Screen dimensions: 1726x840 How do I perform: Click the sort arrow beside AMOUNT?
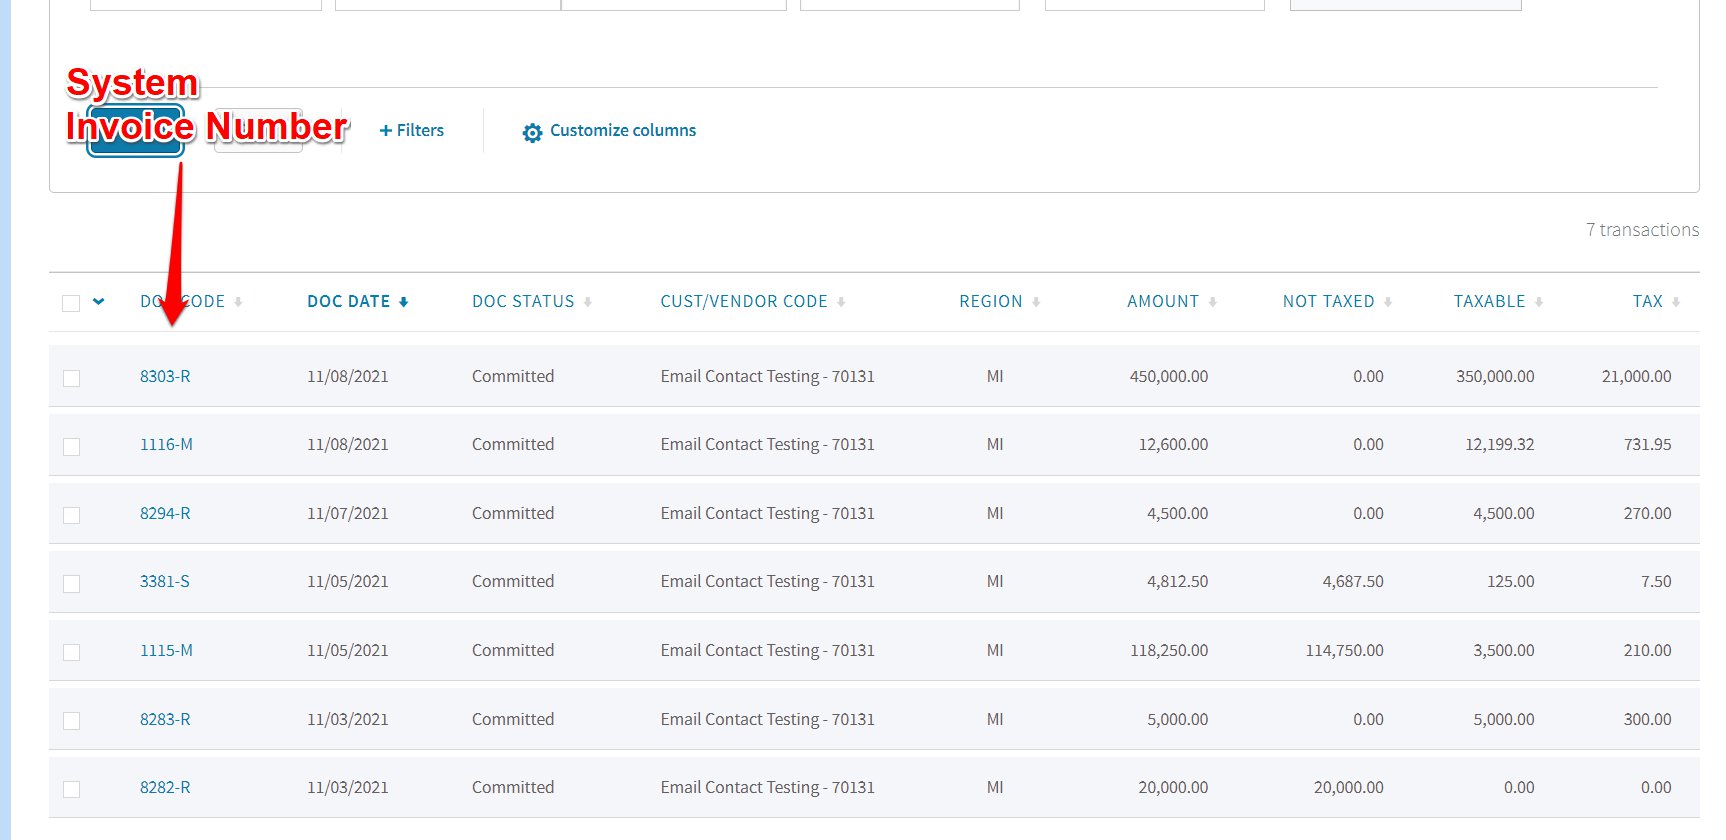click(1212, 302)
